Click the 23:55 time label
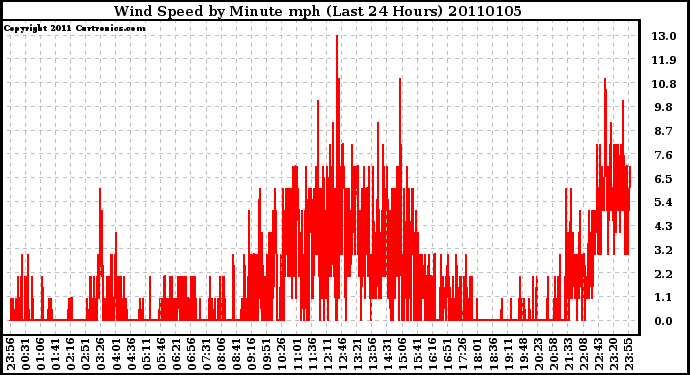 pyautogui.click(x=630, y=355)
